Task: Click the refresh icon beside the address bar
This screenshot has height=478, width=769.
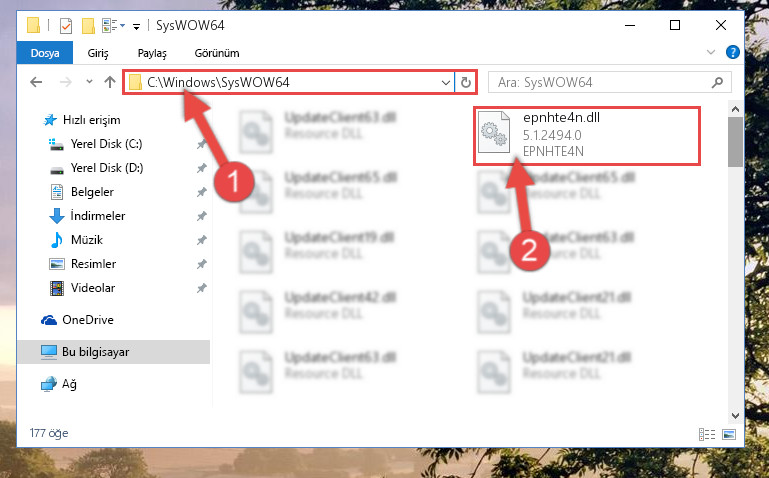Action: point(465,82)
